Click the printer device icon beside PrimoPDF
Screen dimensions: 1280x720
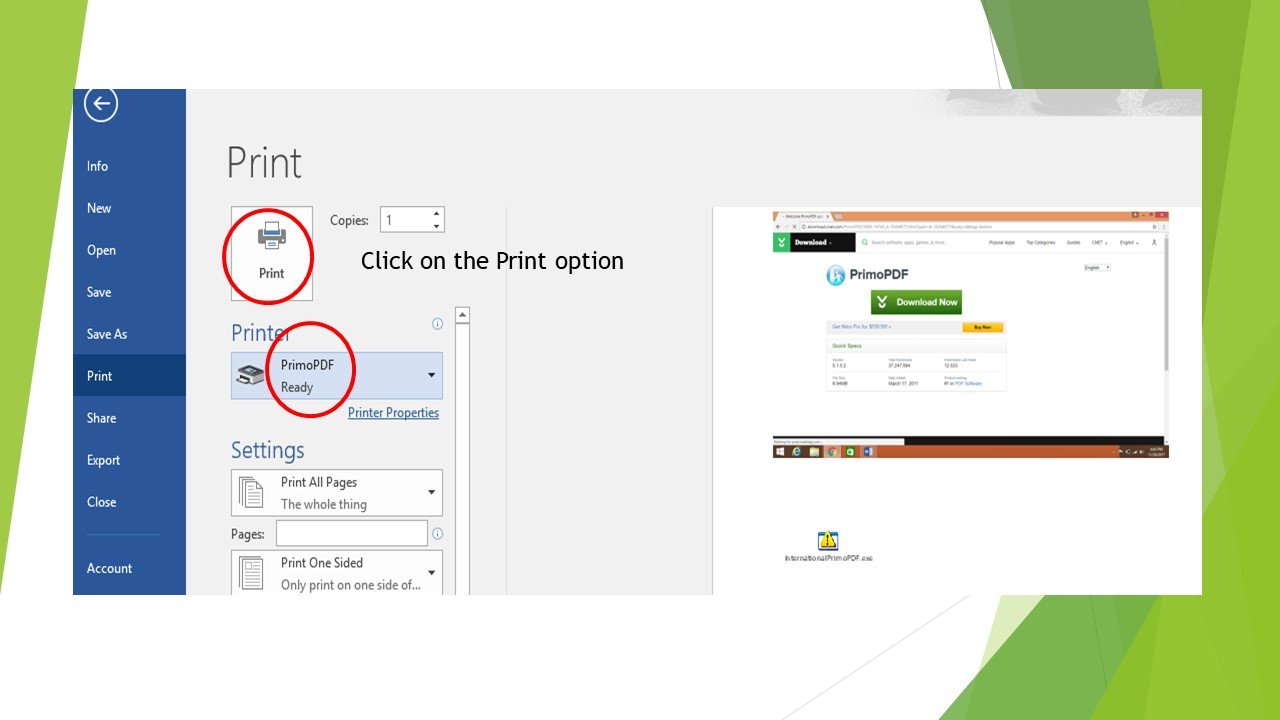point(251,376)
